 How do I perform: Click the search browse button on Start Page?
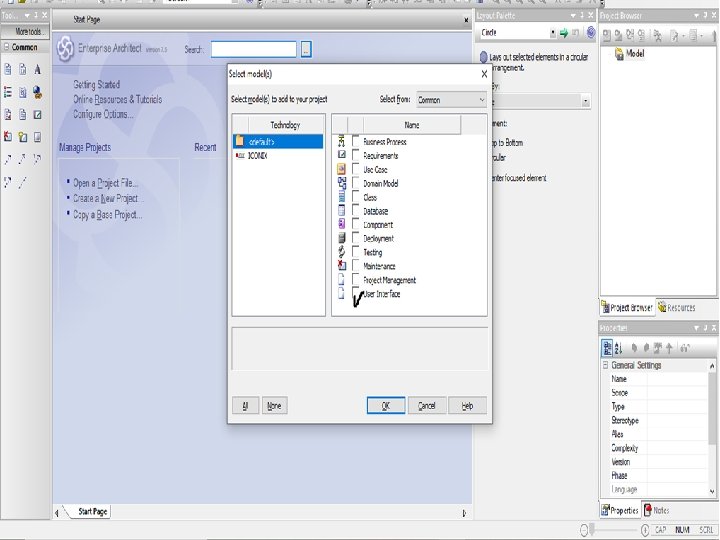(306, 49)
